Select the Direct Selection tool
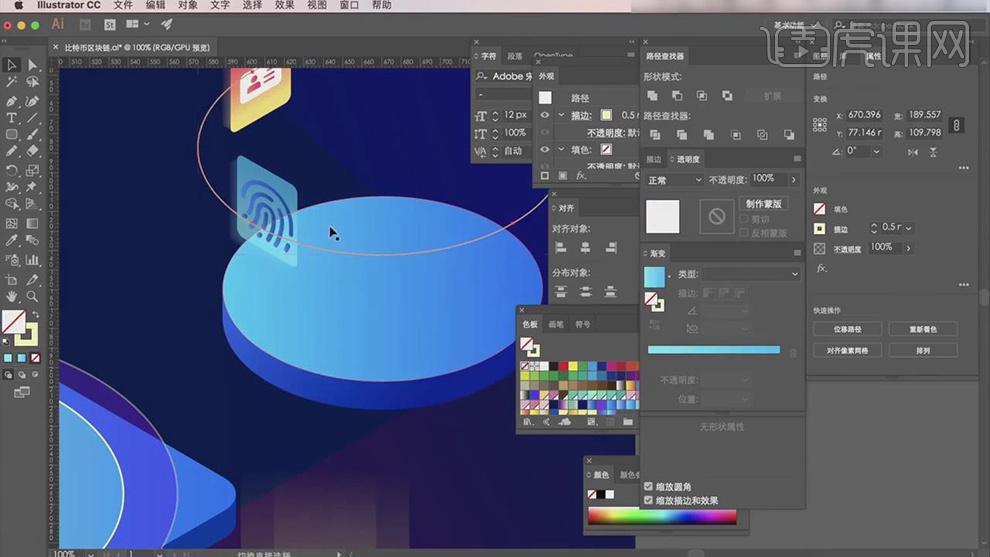 (32, 65)
